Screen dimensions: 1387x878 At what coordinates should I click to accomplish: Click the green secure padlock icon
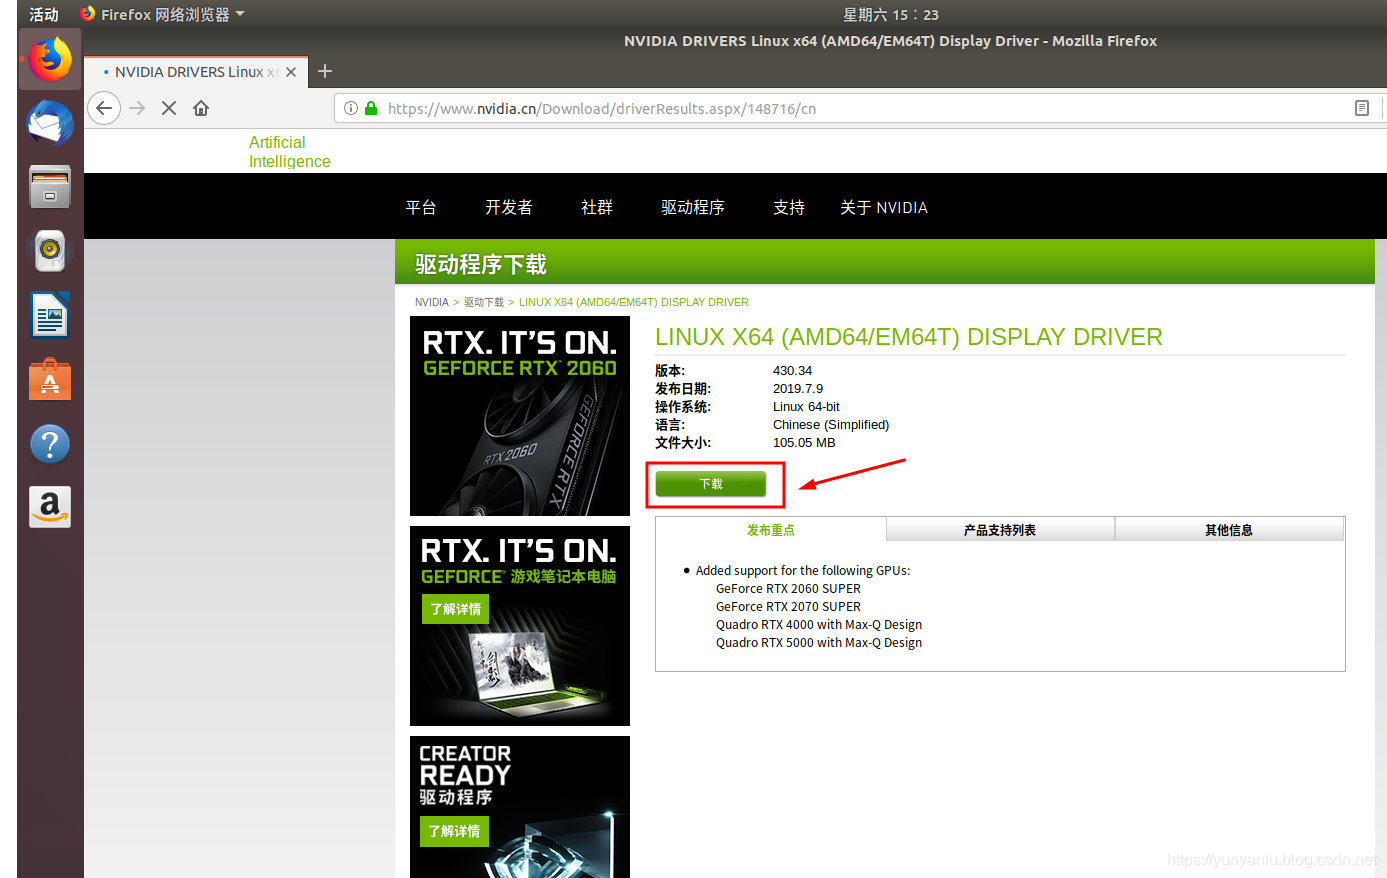click(x=371, y=108)
